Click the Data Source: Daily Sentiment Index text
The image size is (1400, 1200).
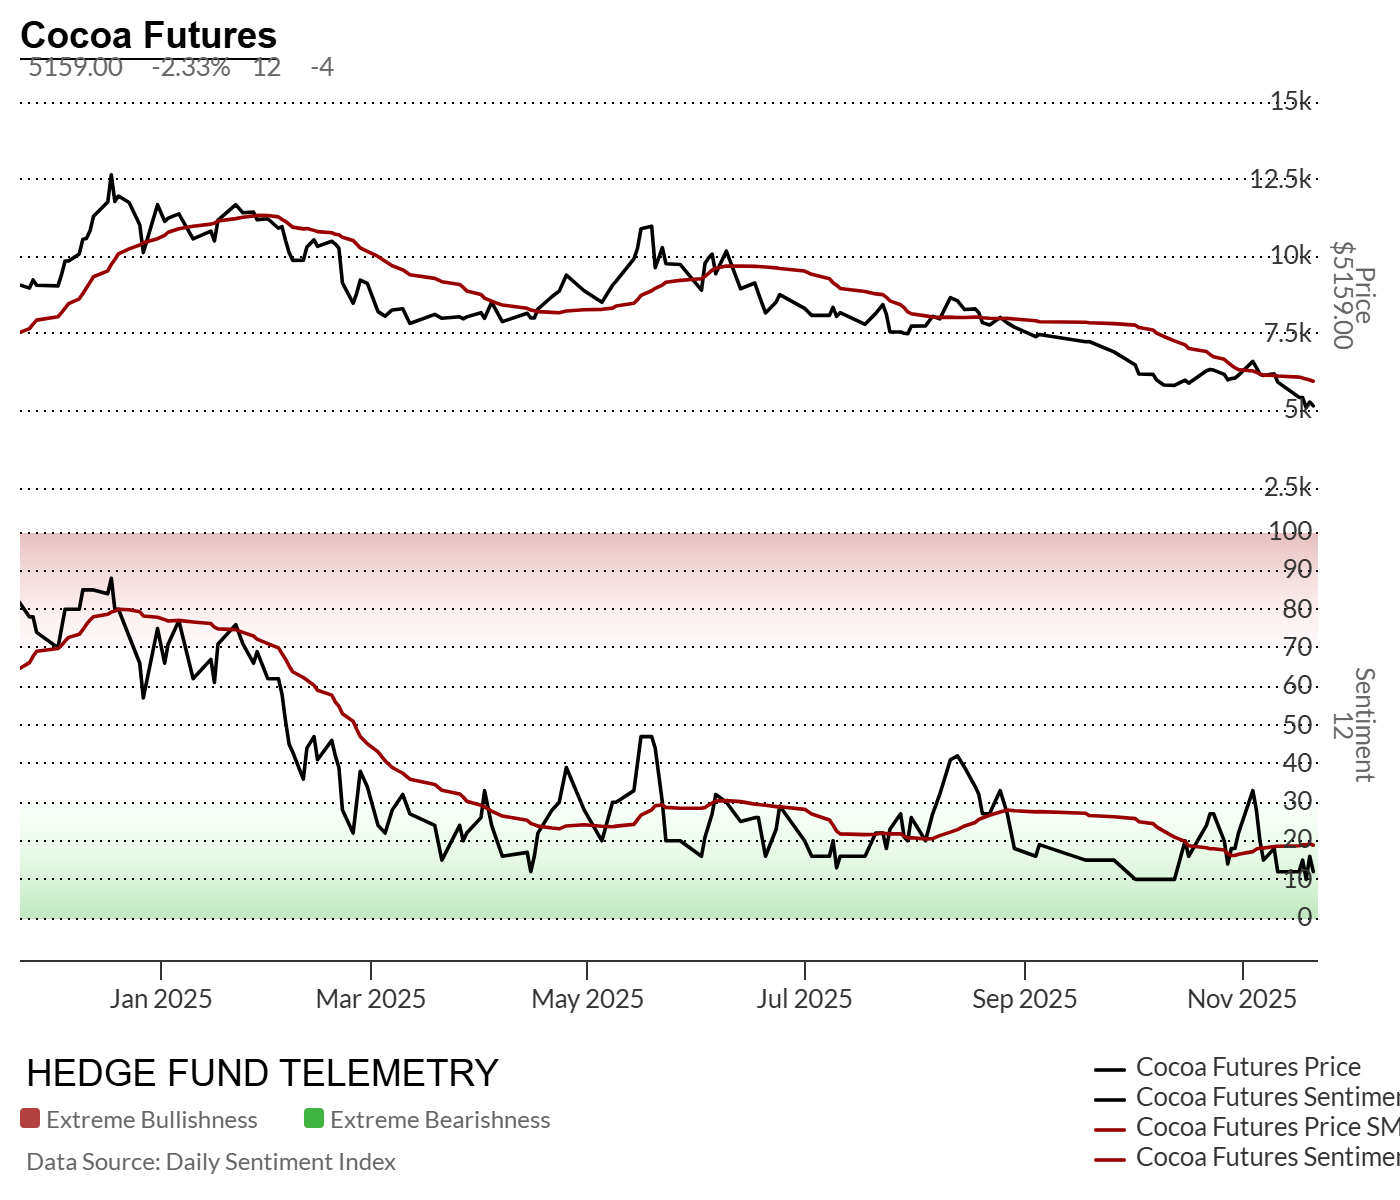coord(211,1162)
